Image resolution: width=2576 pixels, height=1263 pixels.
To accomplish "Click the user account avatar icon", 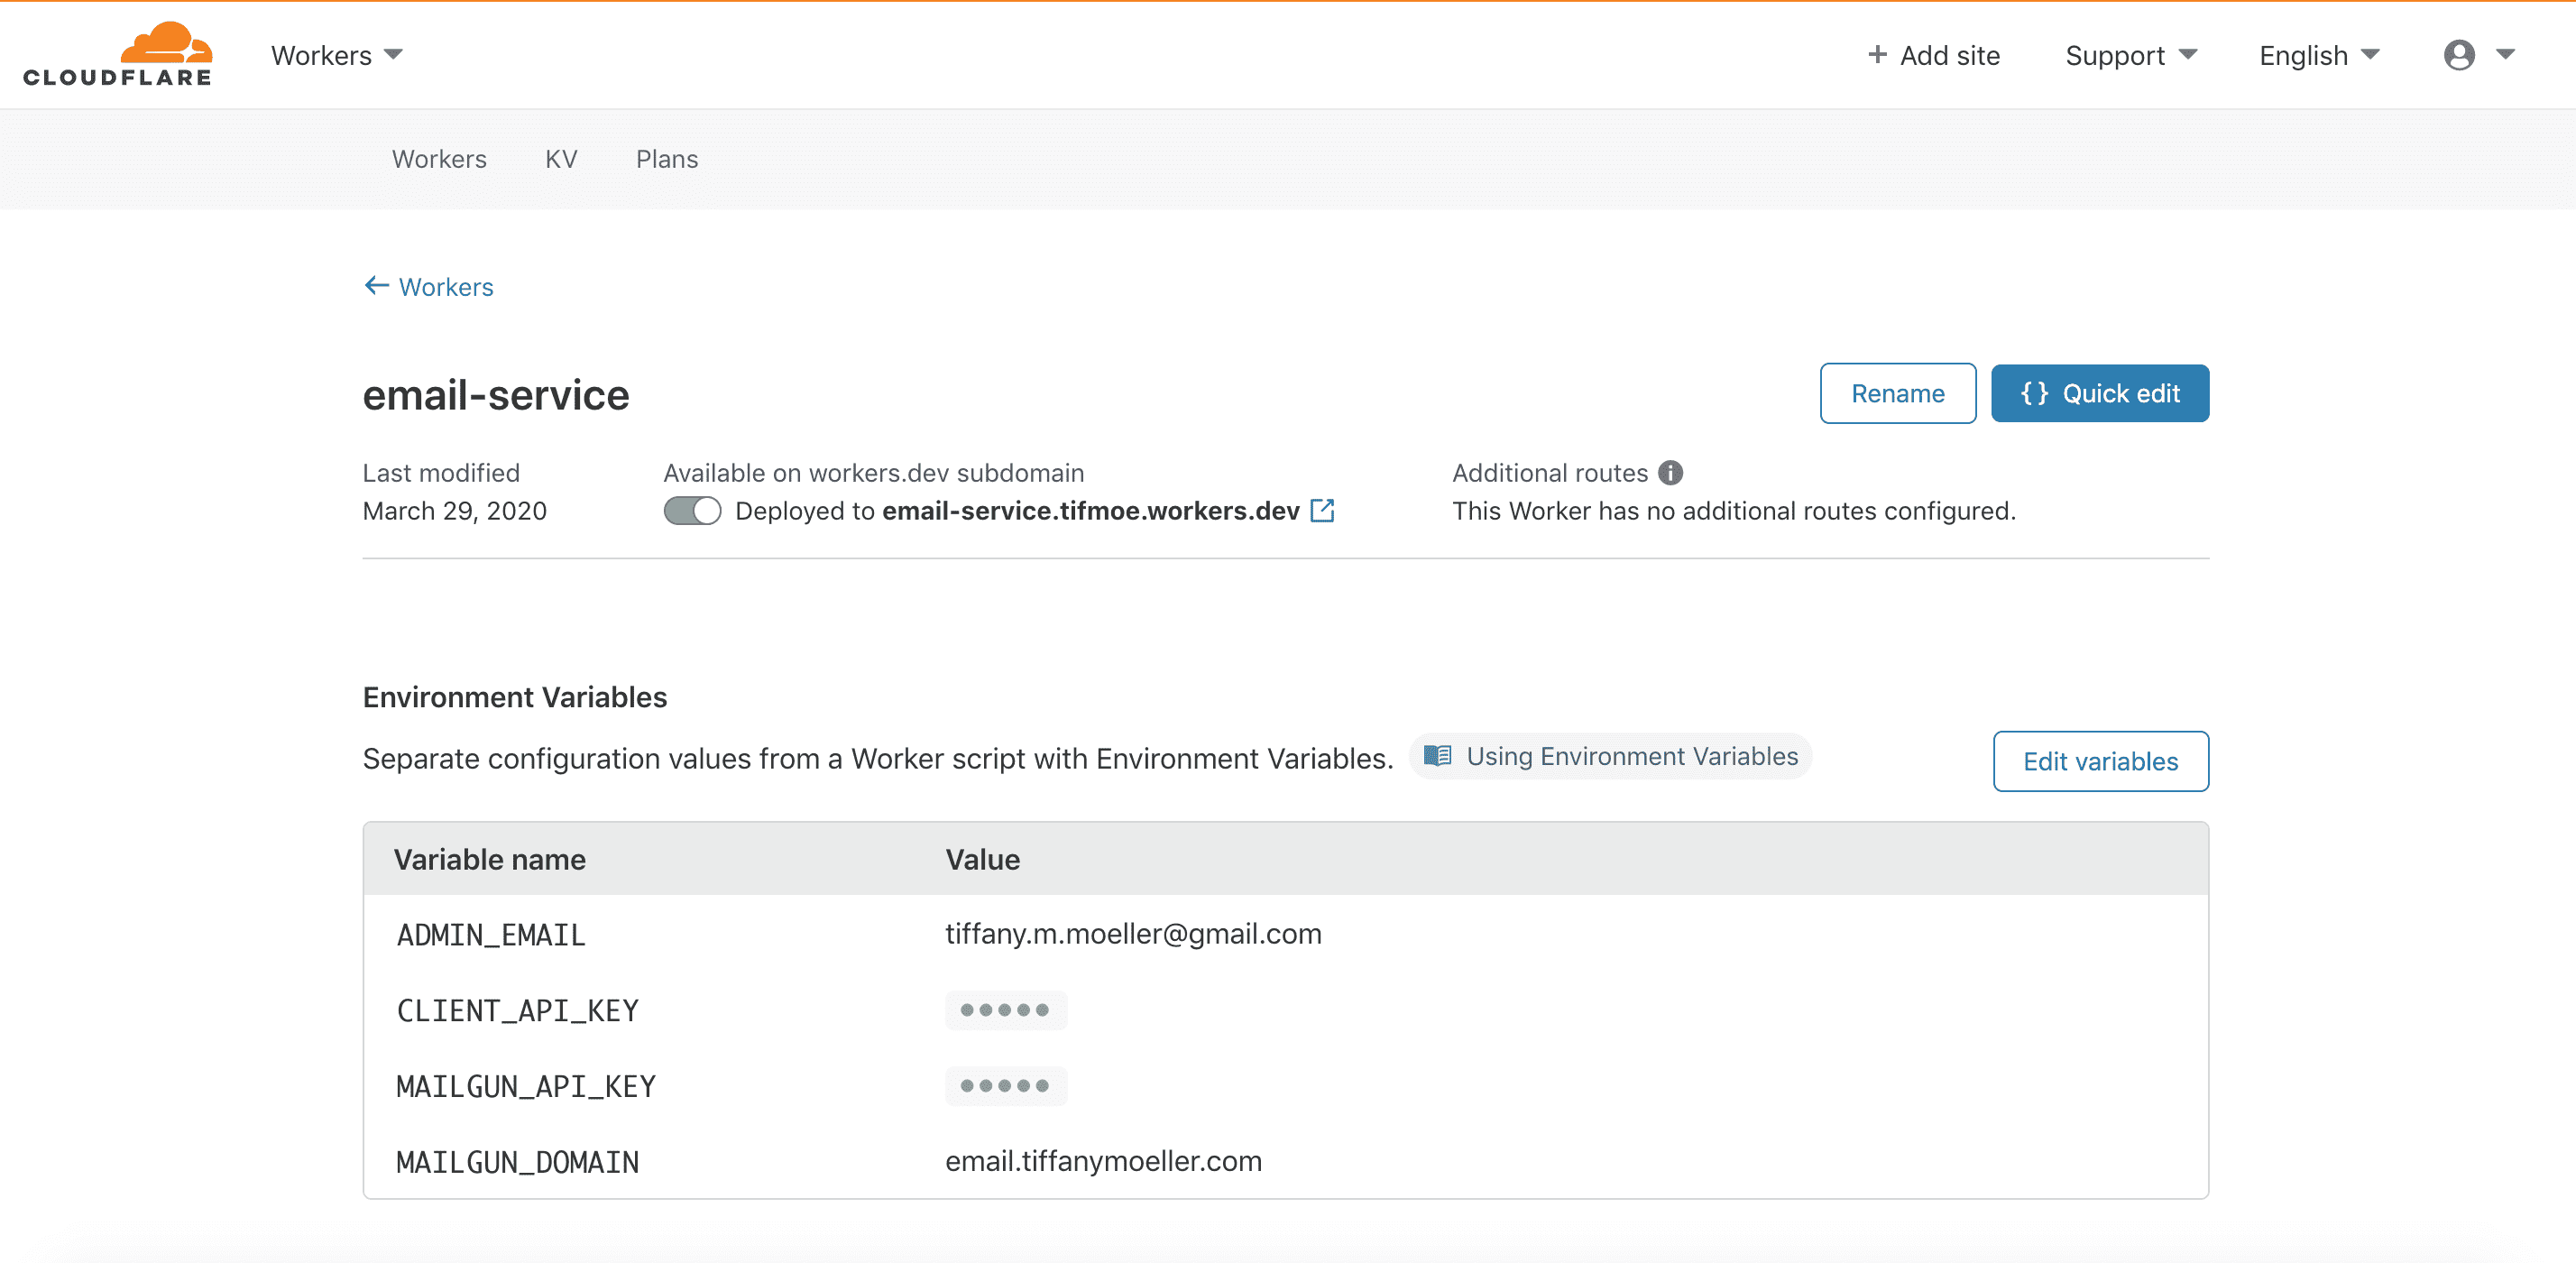I will point(2459,54).
